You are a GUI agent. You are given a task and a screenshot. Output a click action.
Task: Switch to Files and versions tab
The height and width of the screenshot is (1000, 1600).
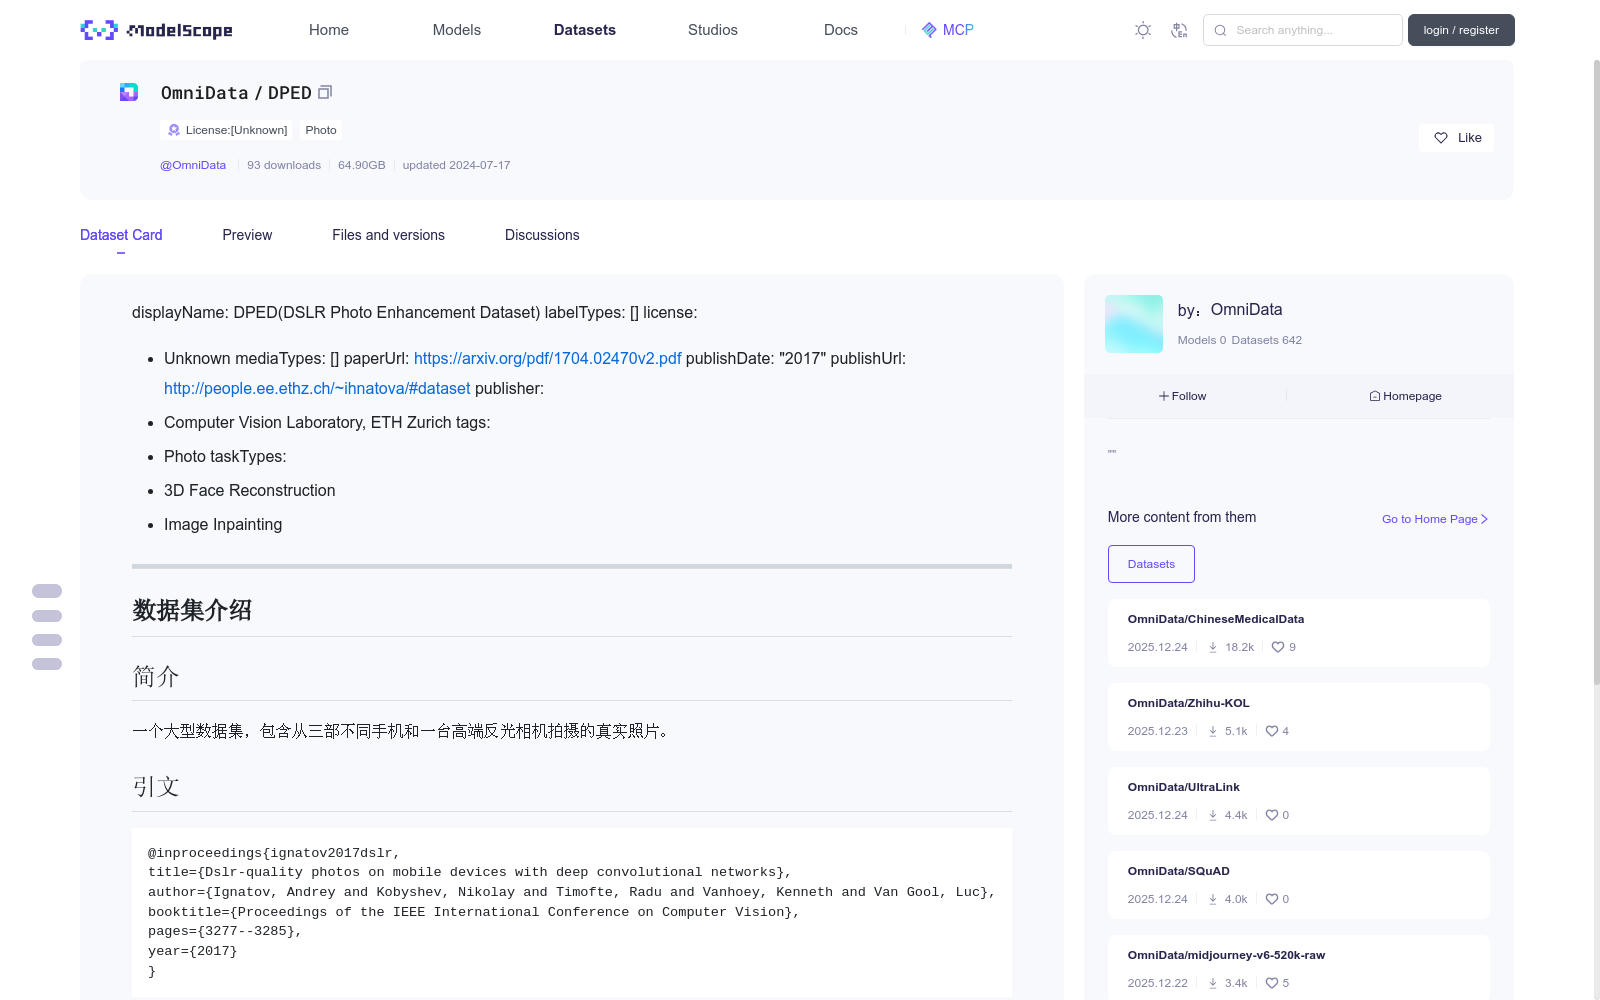[388, 235]
